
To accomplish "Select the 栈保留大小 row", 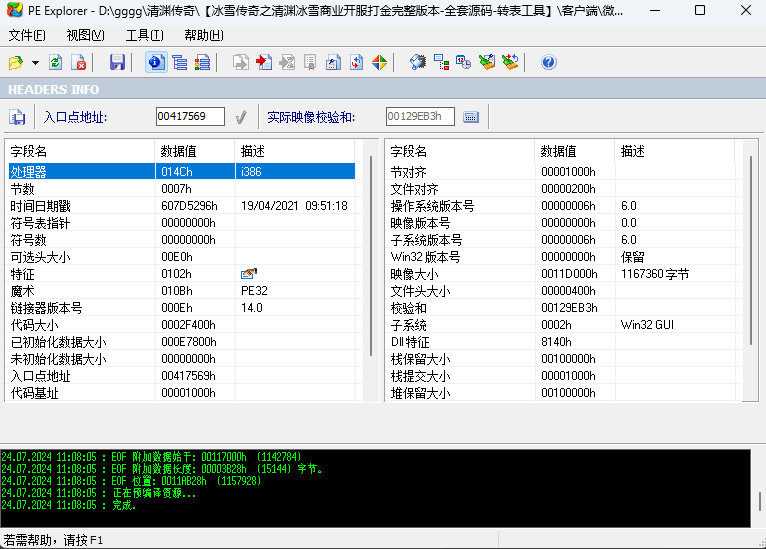I will coord(562,359).
